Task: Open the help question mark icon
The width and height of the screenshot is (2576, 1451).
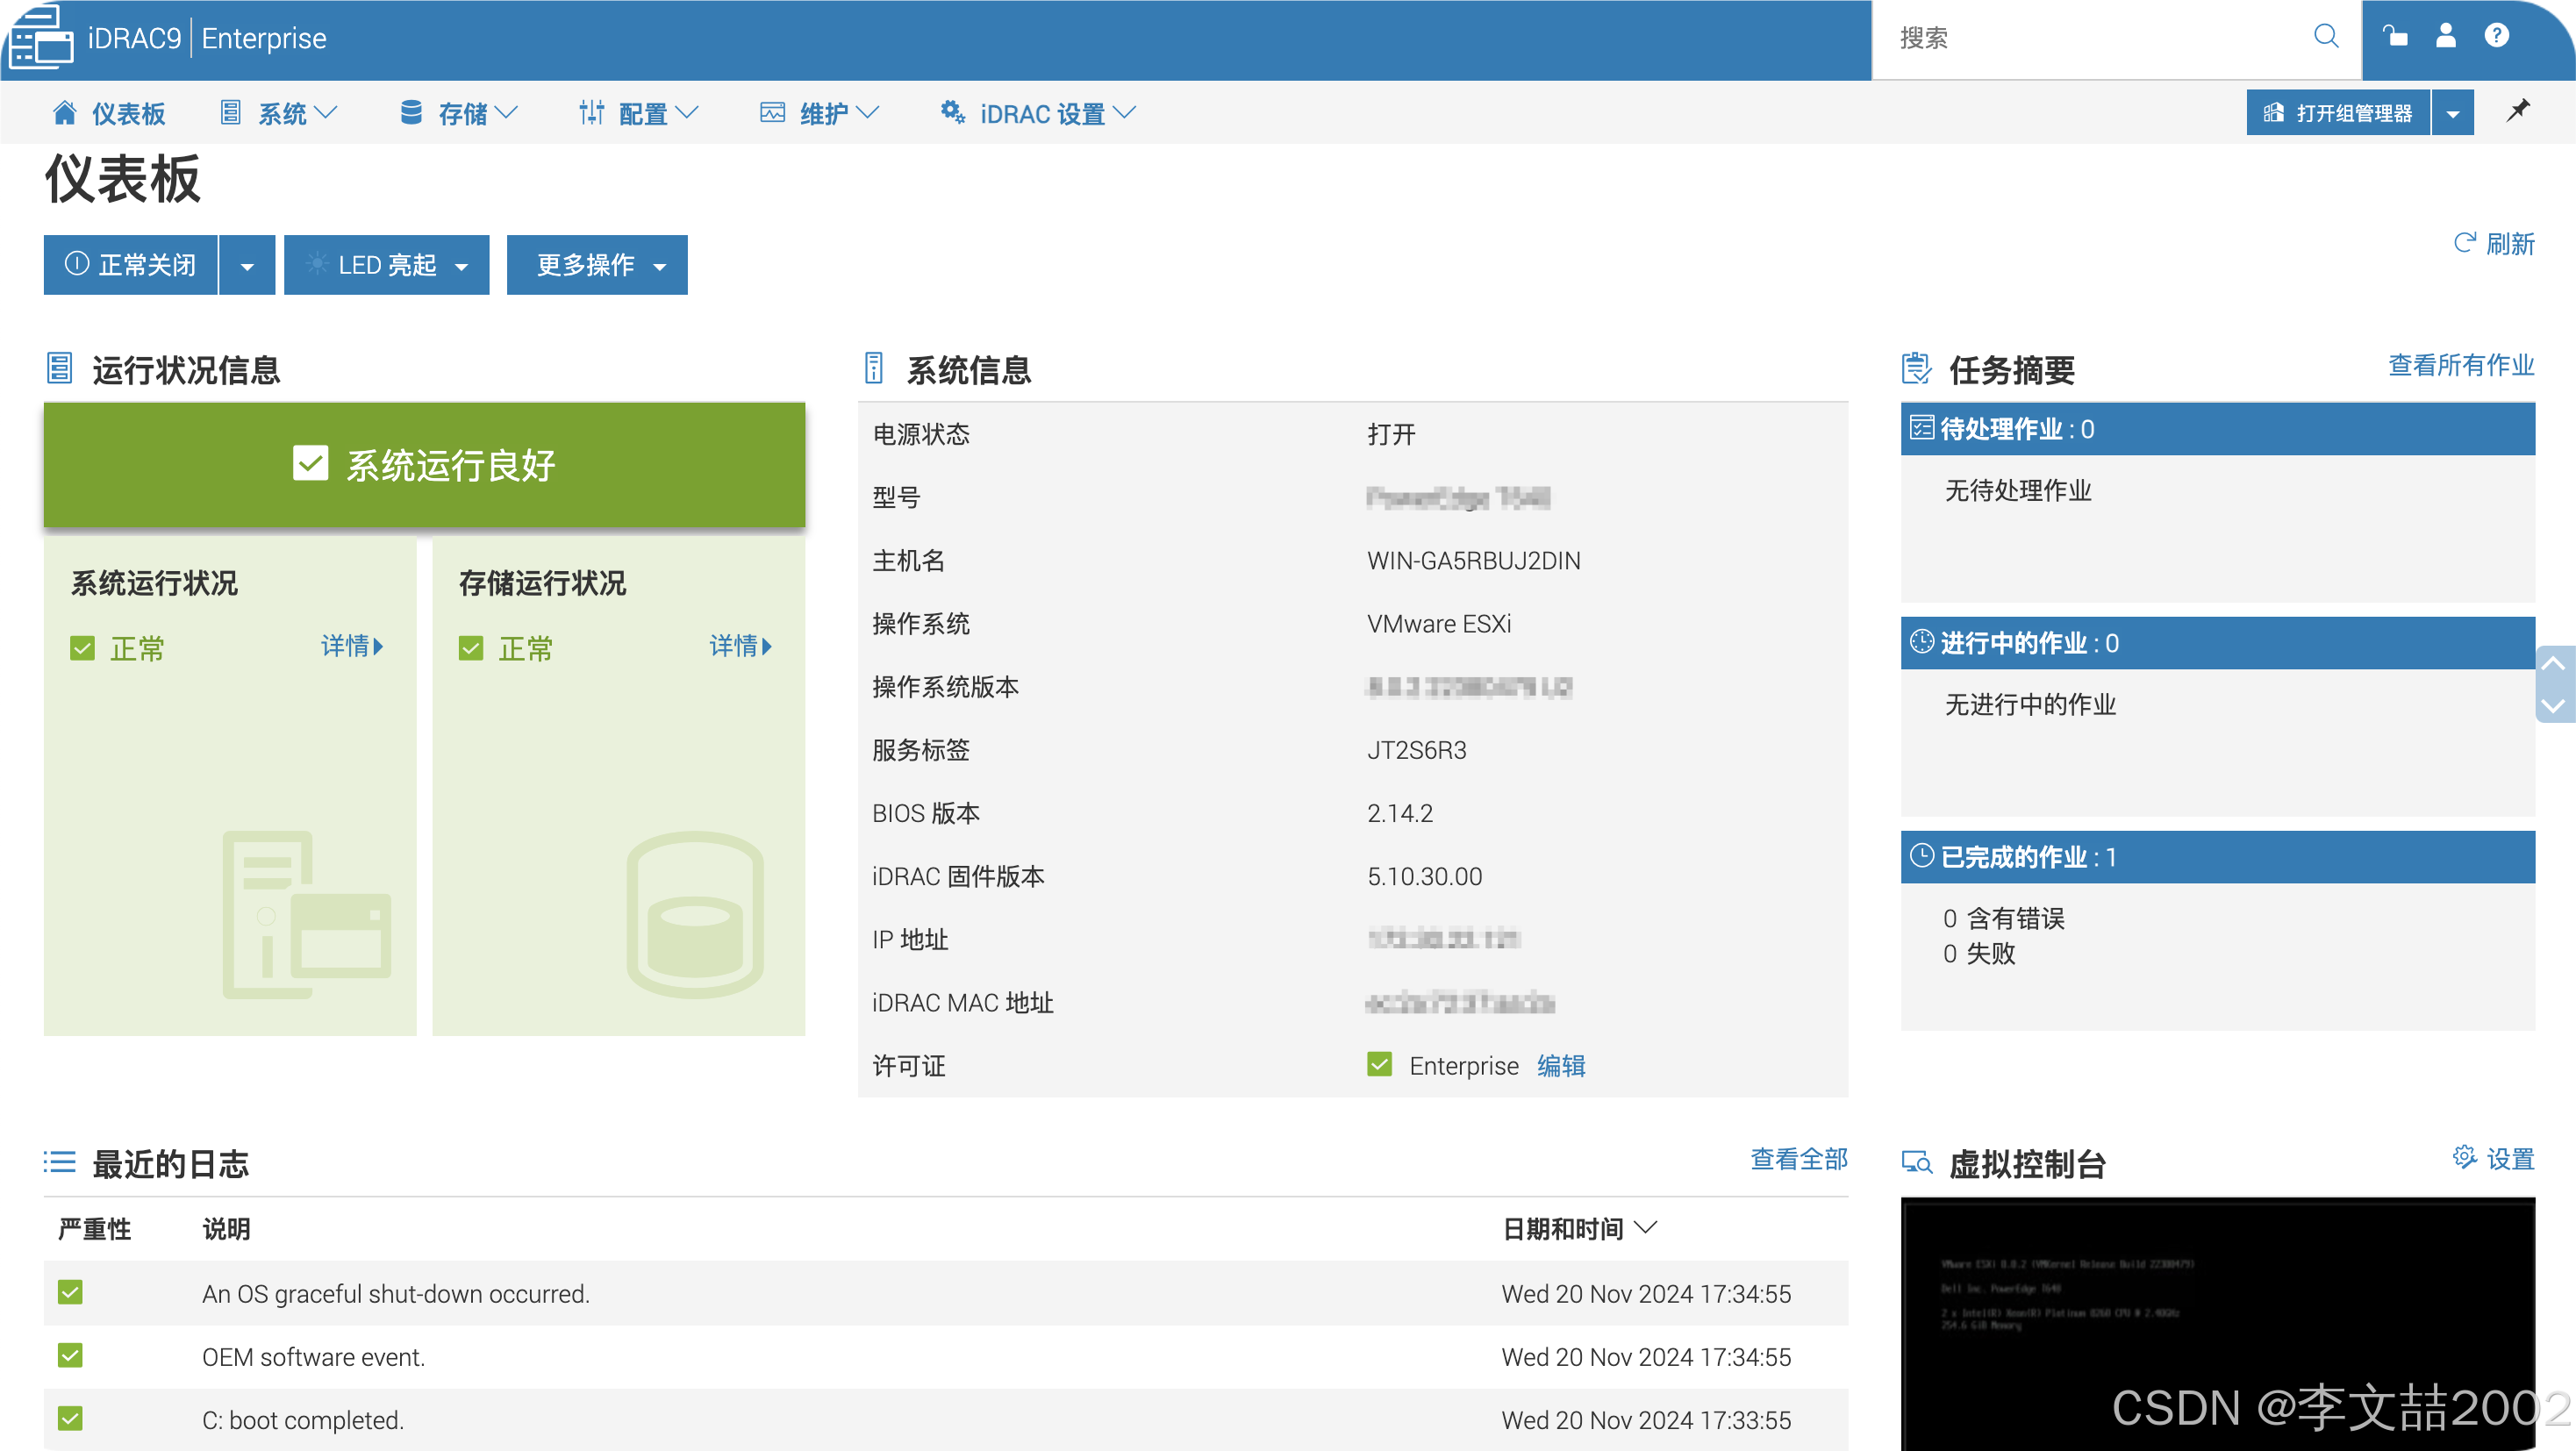Action: [2496, 37]
